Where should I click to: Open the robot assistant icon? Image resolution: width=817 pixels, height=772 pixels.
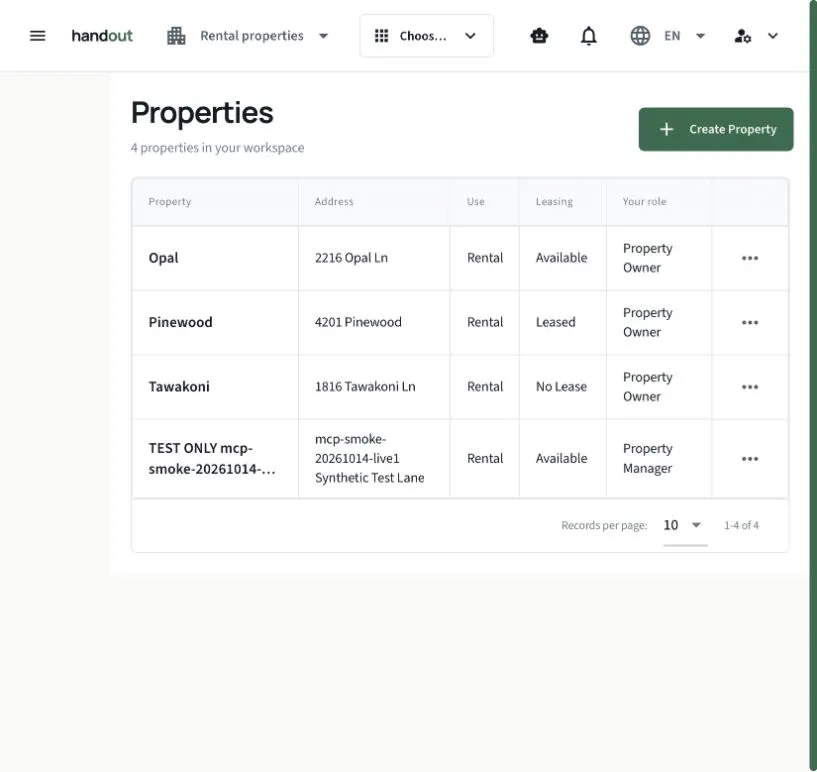539,36
